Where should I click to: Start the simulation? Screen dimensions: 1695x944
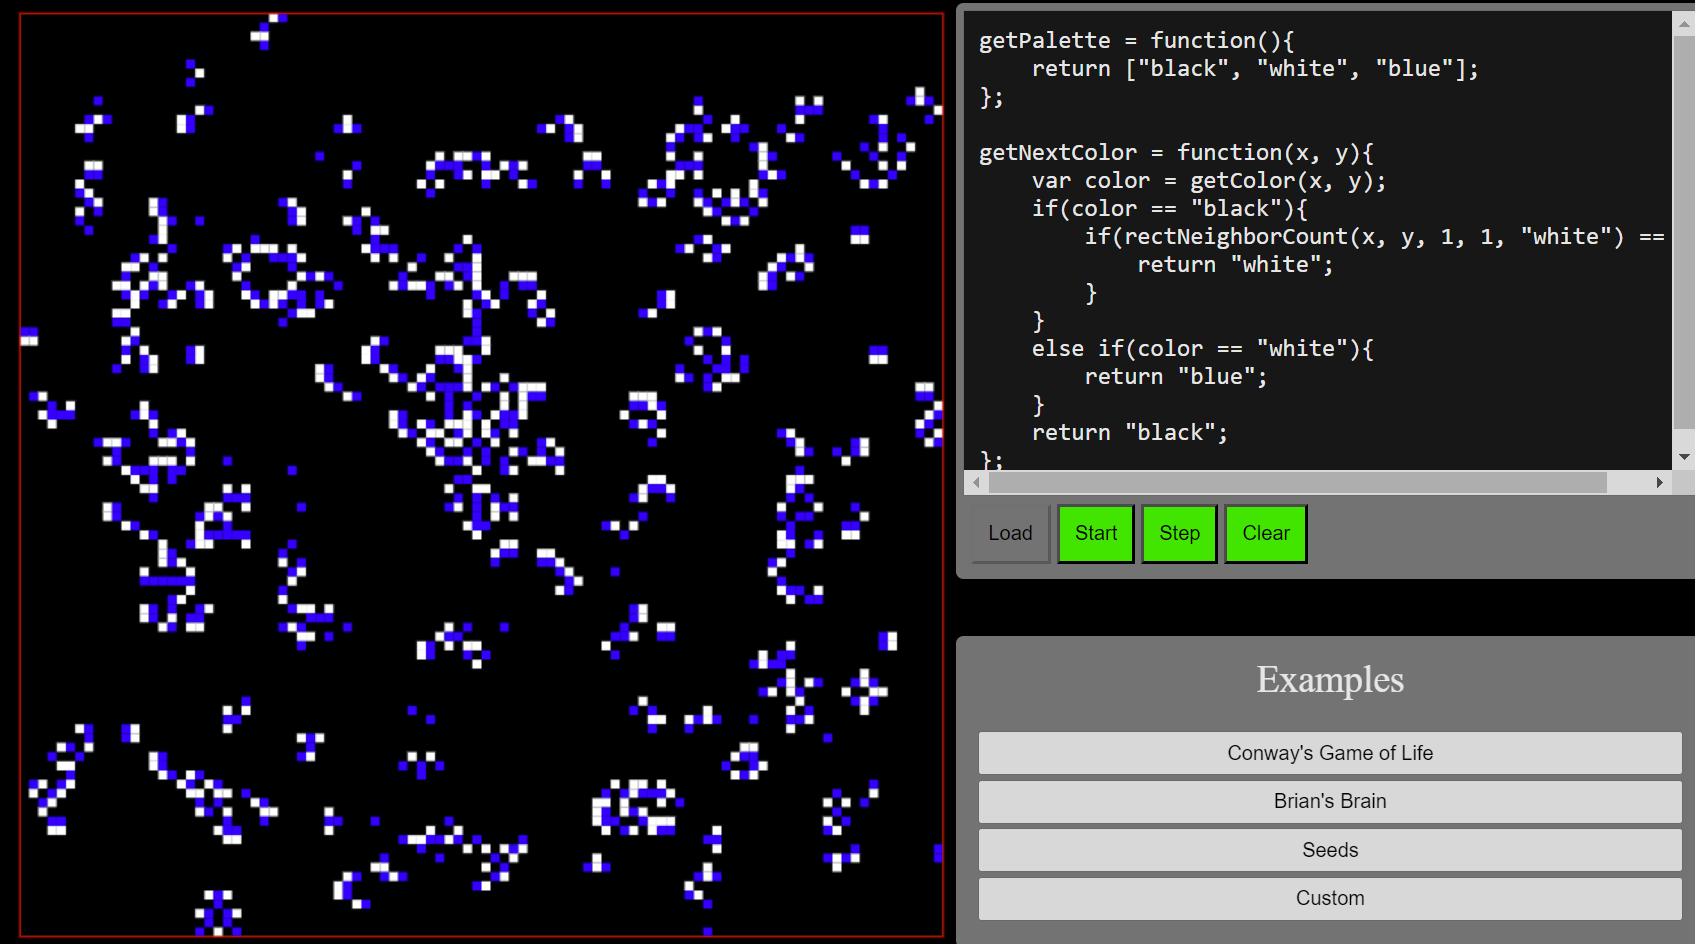click(1095, 534)
